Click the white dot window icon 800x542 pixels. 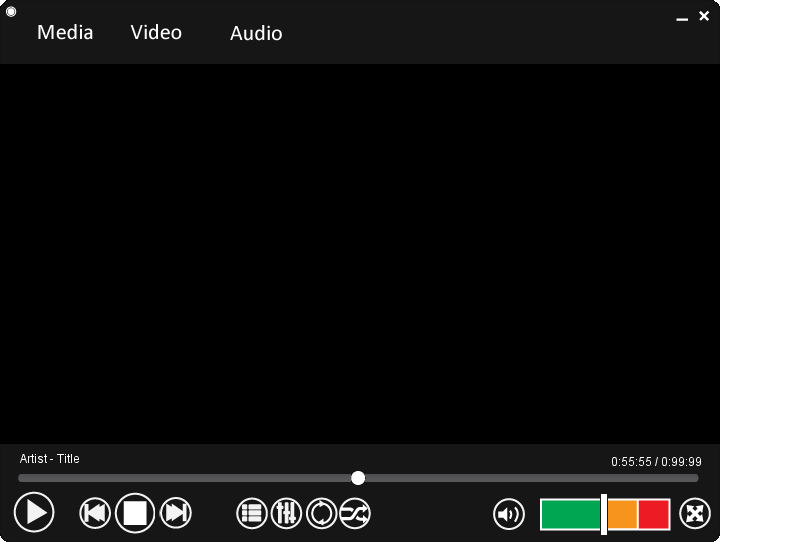[11, 11]
